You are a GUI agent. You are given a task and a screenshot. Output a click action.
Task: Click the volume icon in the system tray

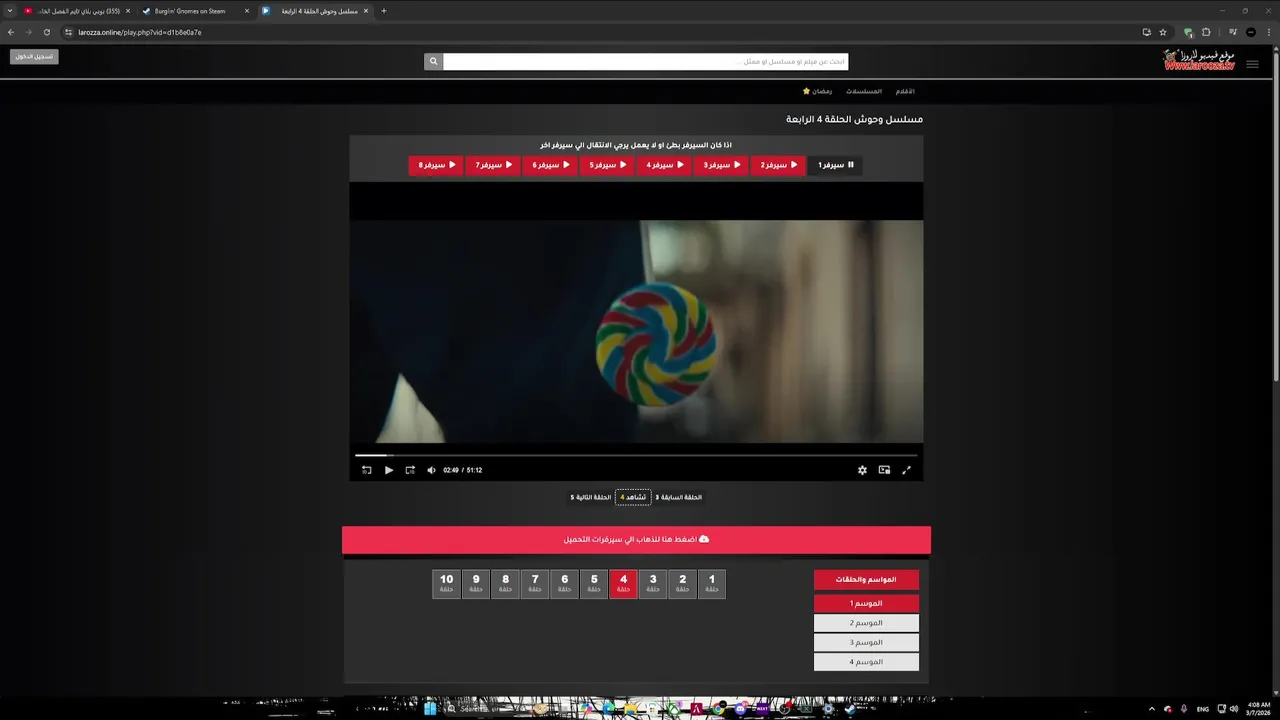coord(1234,709)
